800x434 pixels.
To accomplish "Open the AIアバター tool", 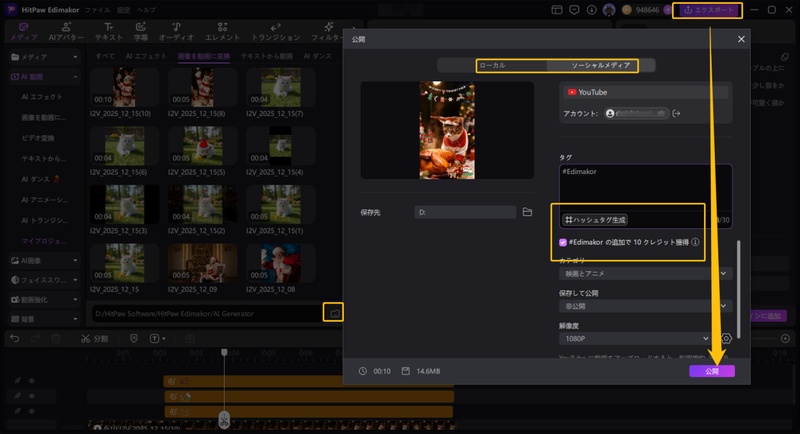I will pos(66,32).
